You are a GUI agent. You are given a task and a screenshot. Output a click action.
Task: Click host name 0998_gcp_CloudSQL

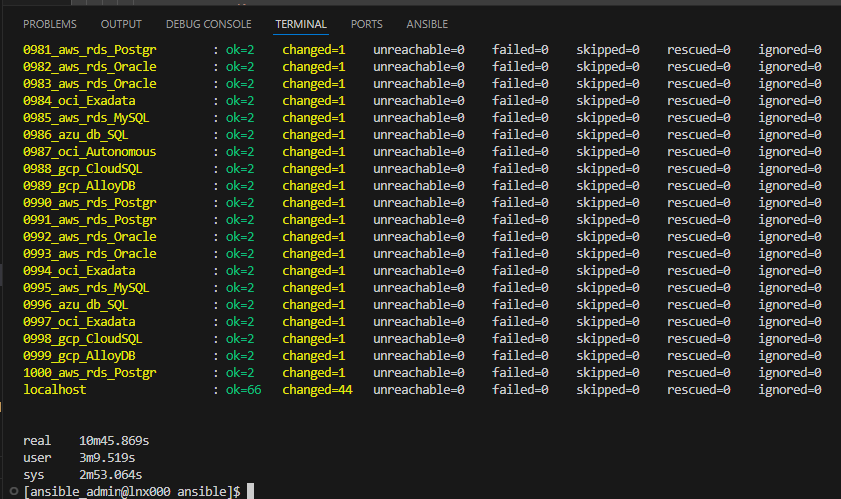click(x=83, y=339)
